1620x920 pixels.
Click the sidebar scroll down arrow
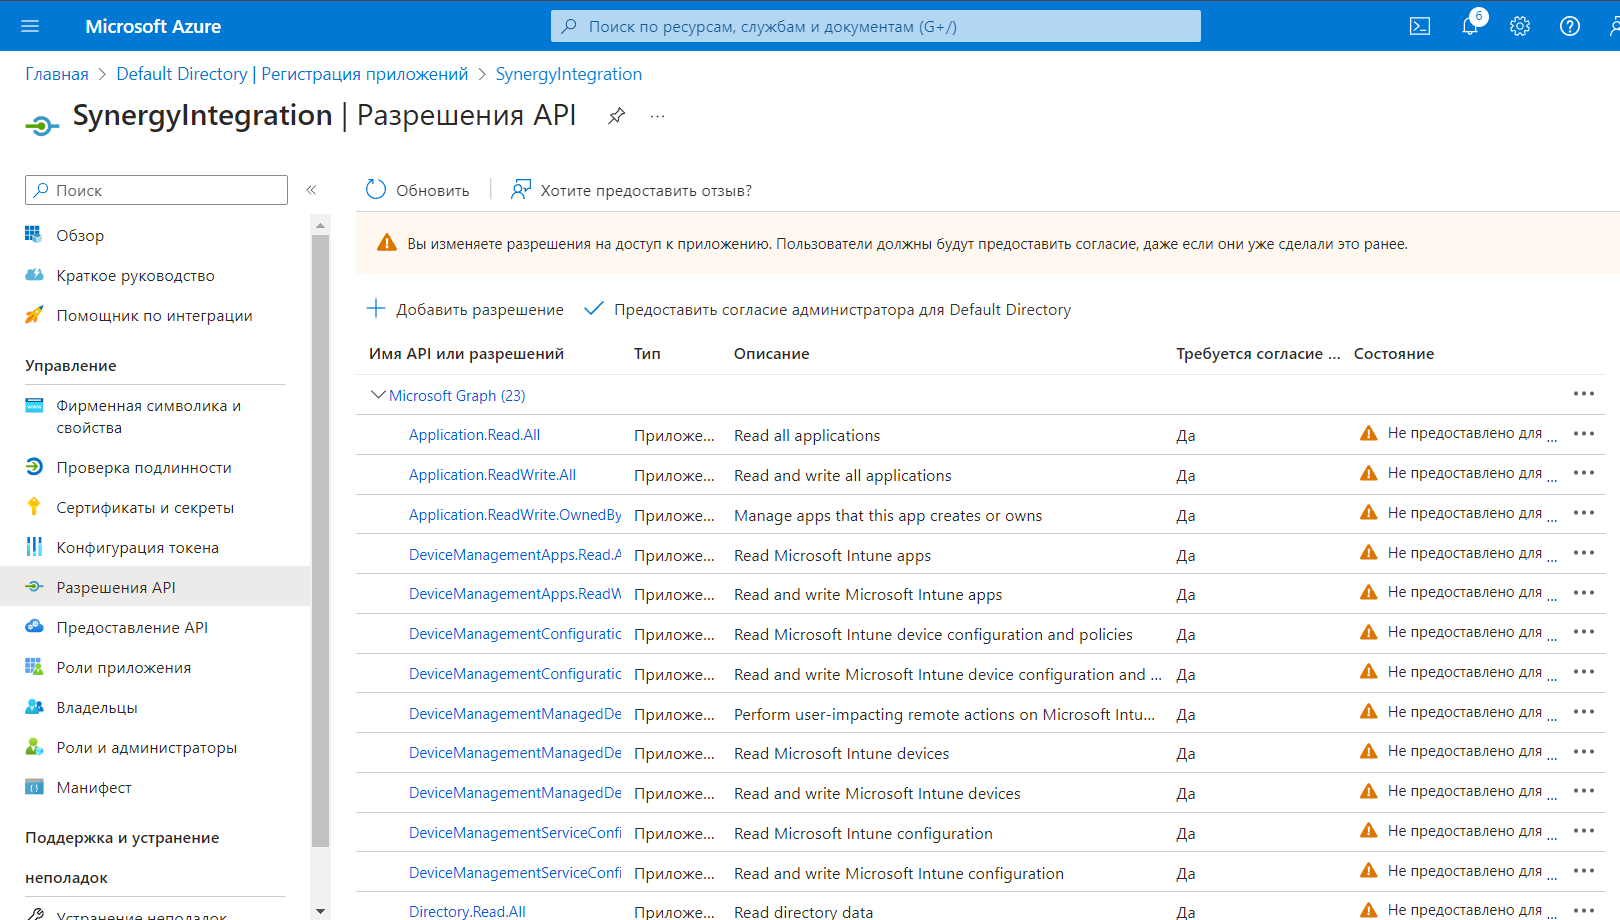pos(320,910)
